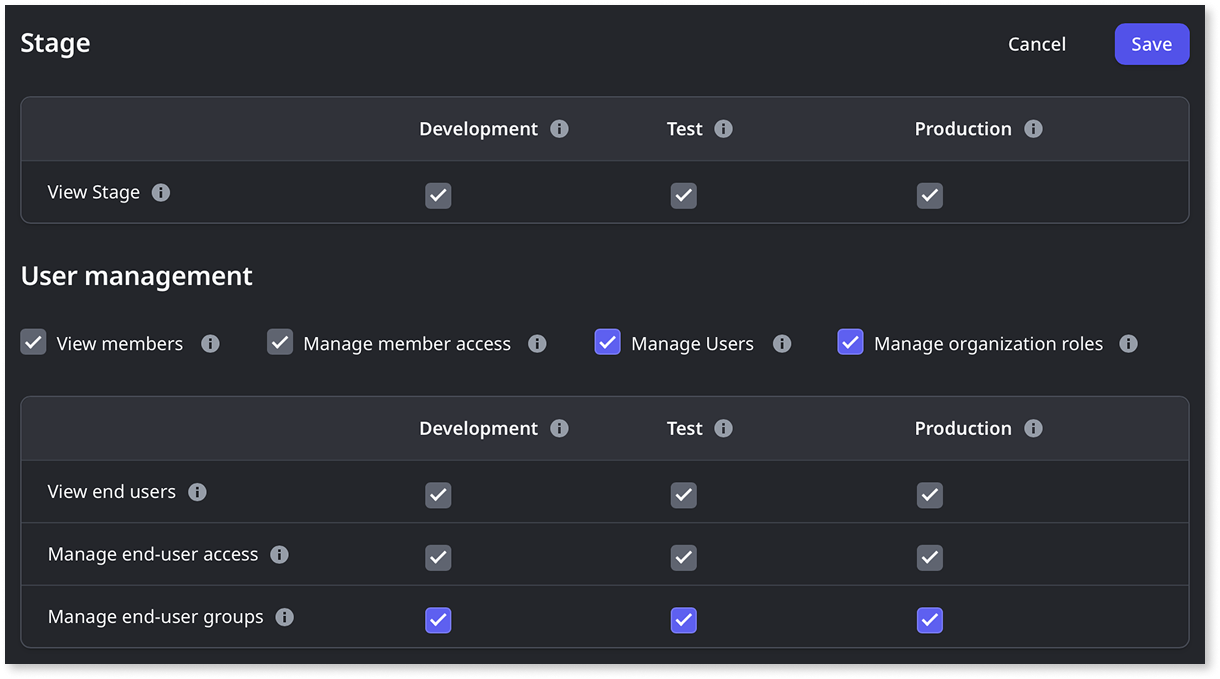Open info for Manage organization roles
1220x679 pixels.
[x=1128, y=343]
